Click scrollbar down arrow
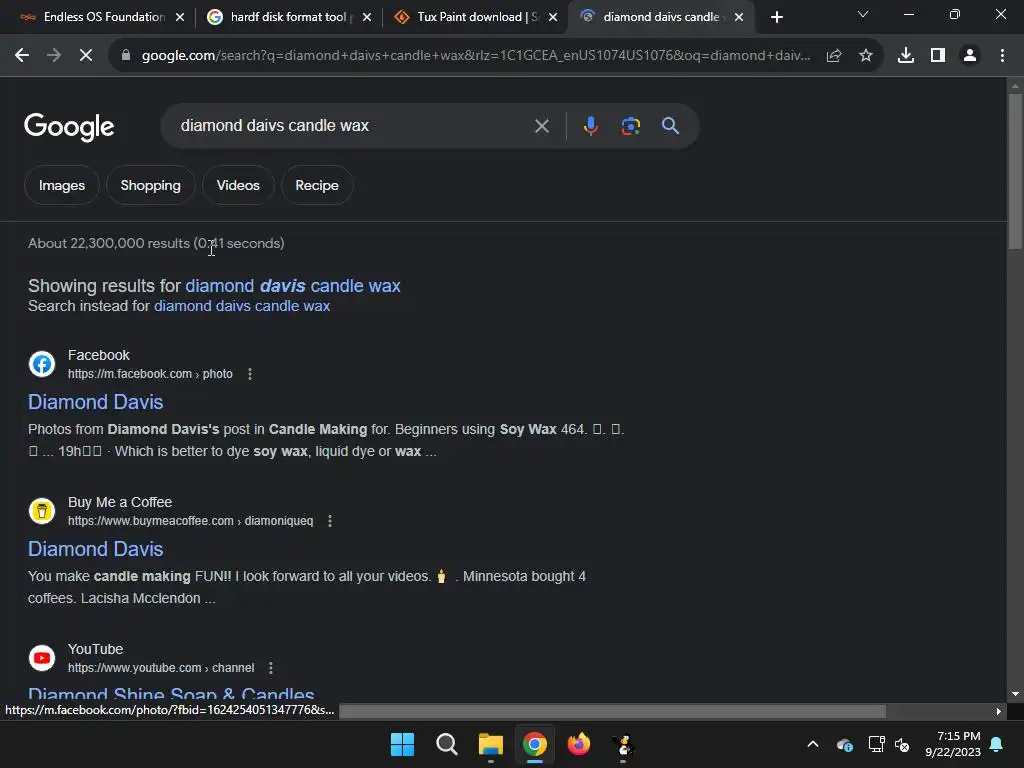 [1015, 694]
